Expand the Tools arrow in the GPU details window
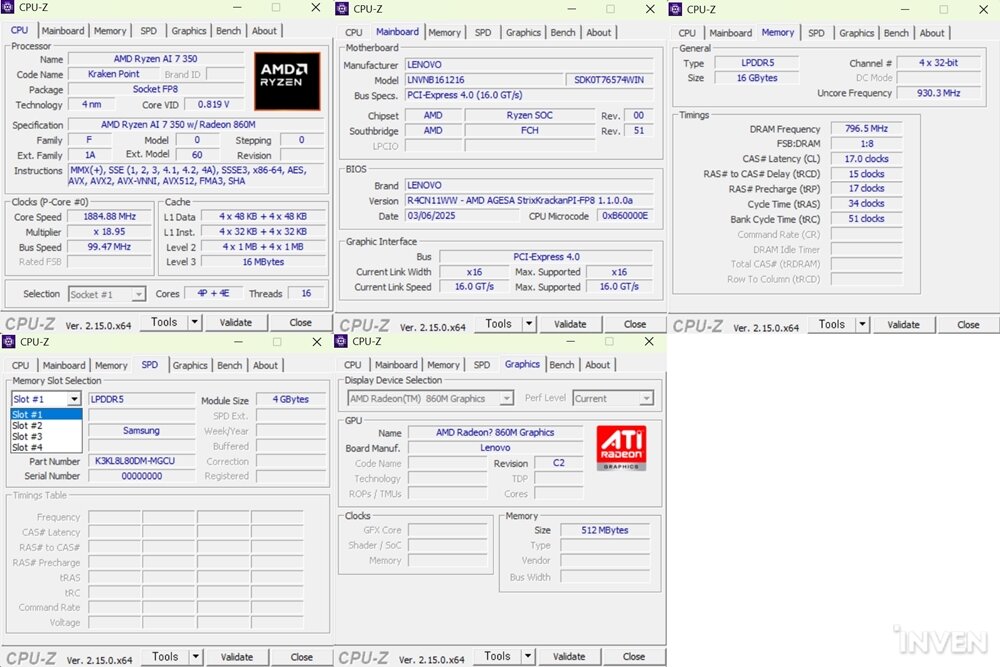Screen dimensions: 1000x667 528,656
